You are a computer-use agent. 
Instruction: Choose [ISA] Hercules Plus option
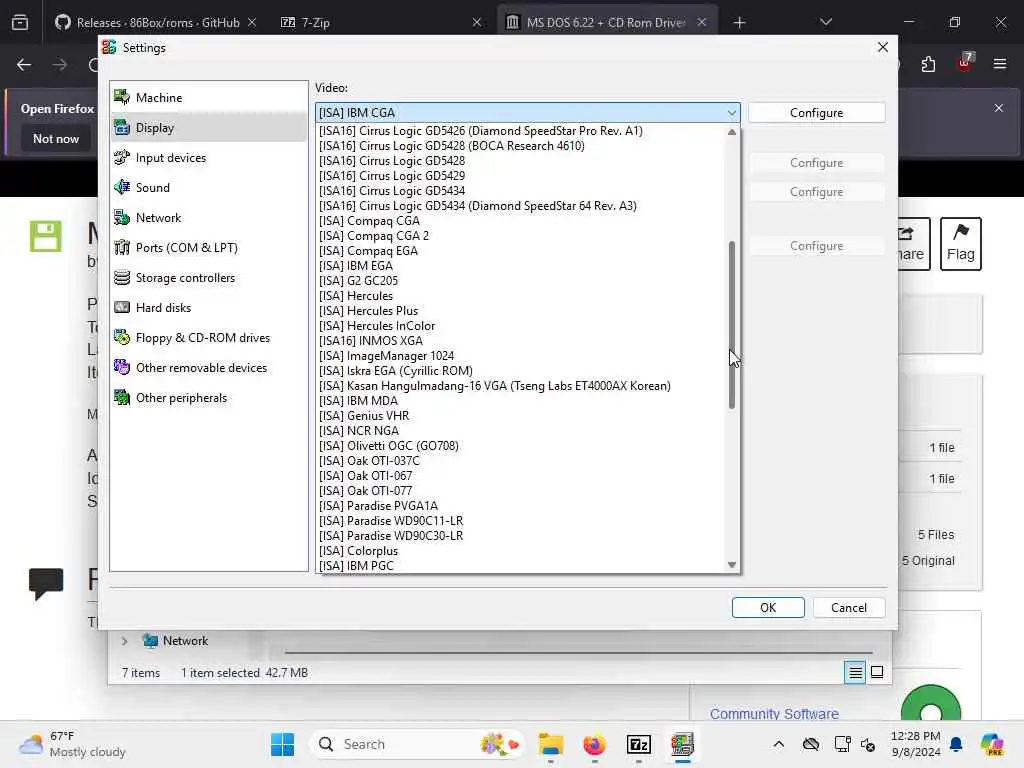(x=520, y=311)
